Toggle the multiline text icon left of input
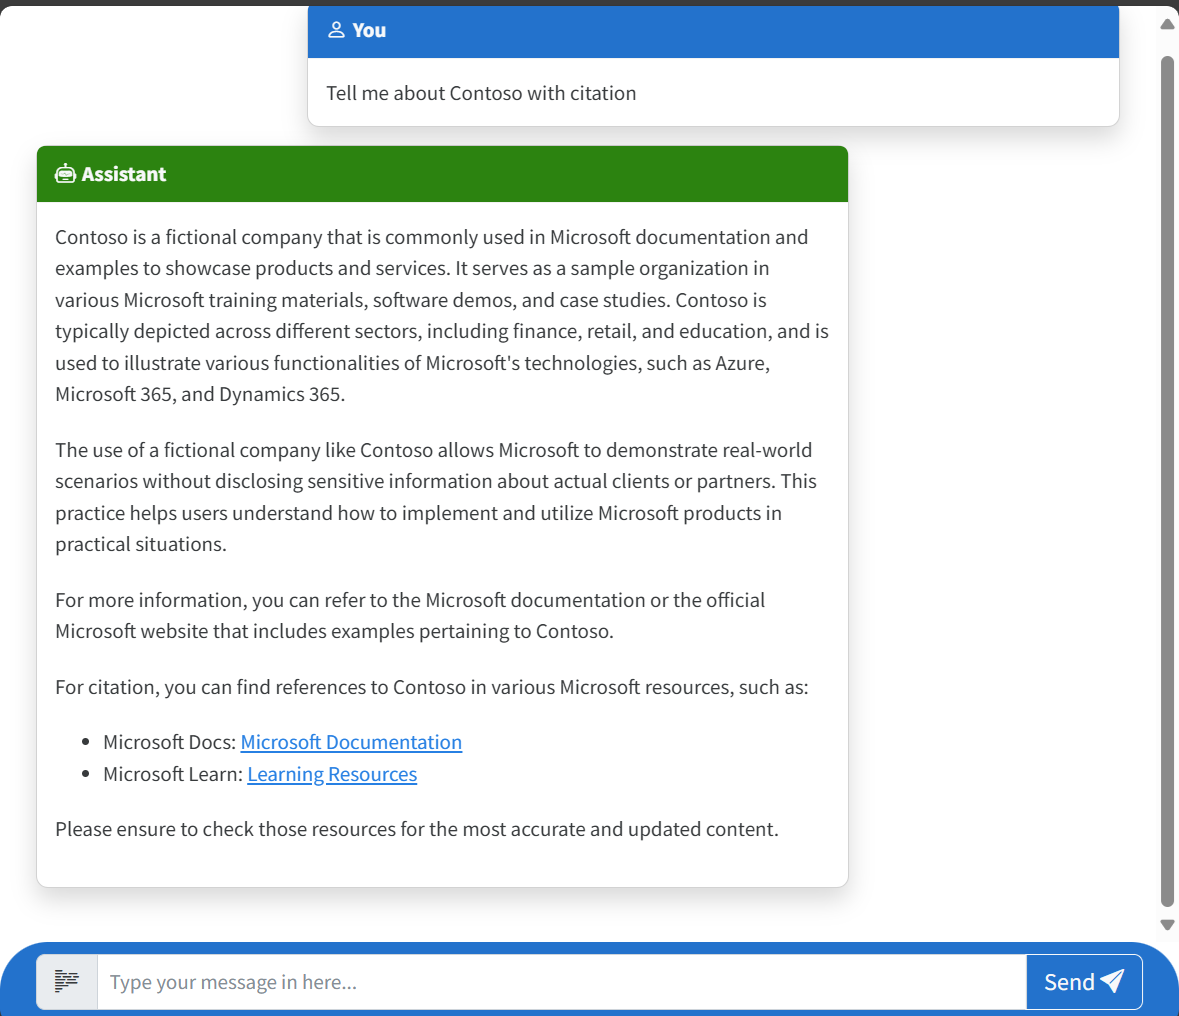 67,981
